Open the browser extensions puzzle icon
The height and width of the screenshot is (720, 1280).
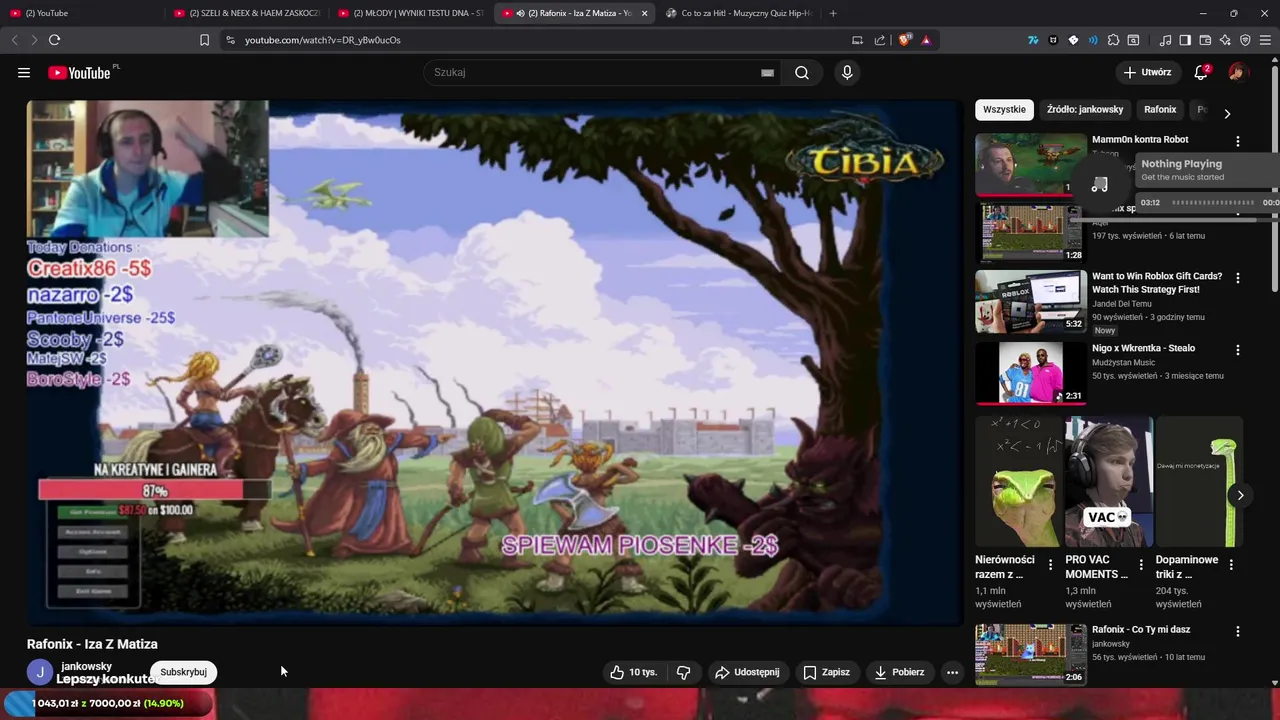click(1113, 40)
